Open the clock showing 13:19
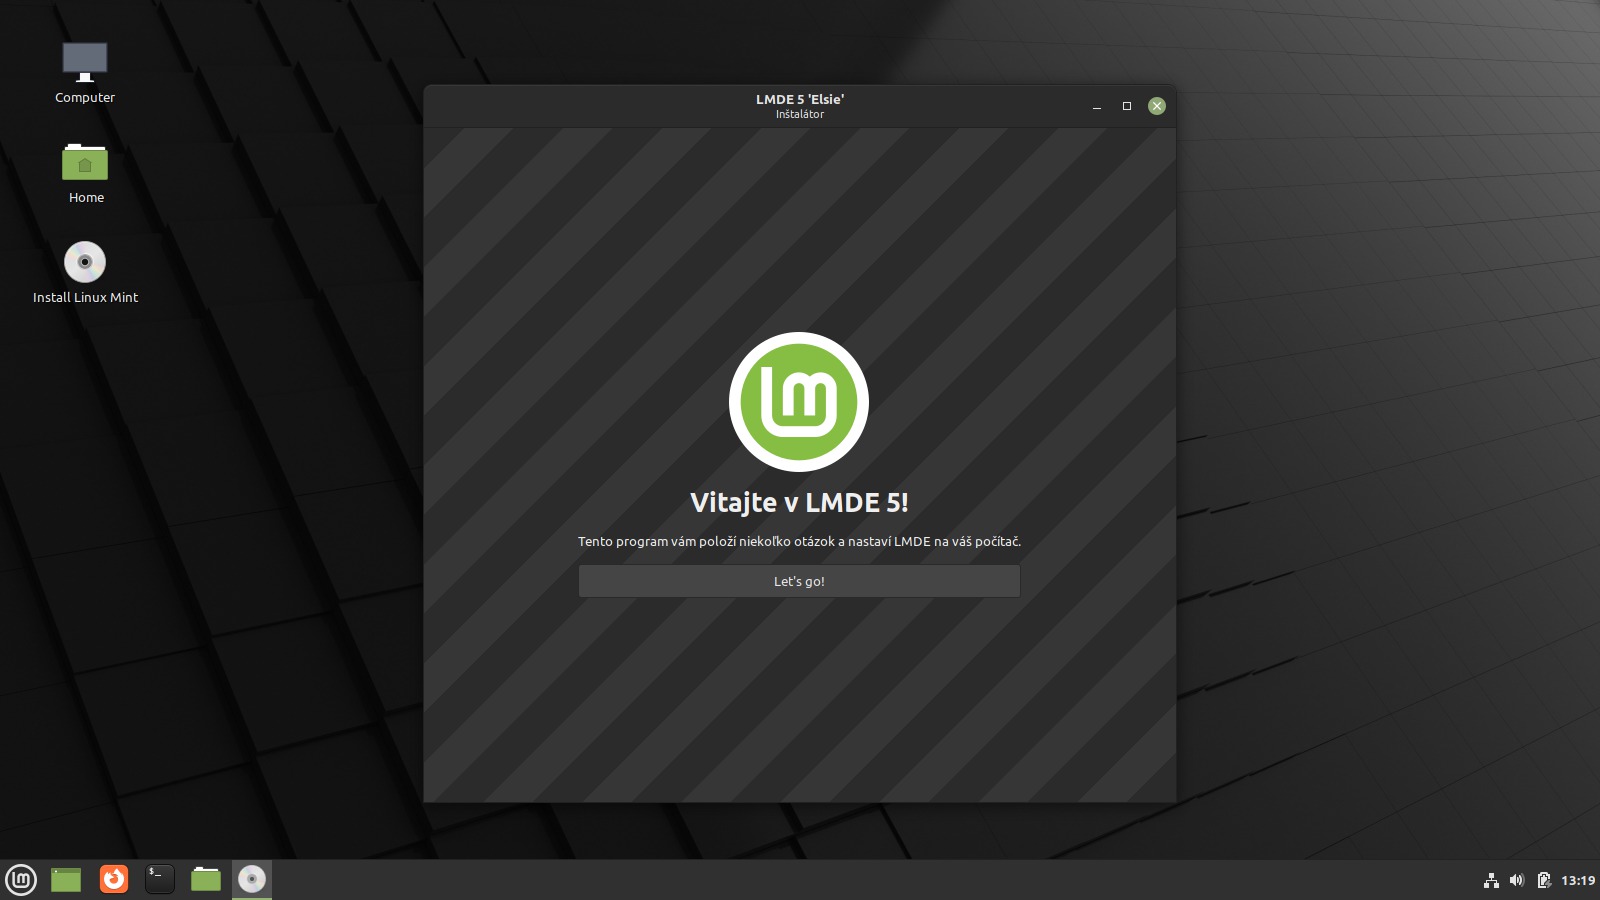The image size is (1600, 900). [x=1578, y=880]
